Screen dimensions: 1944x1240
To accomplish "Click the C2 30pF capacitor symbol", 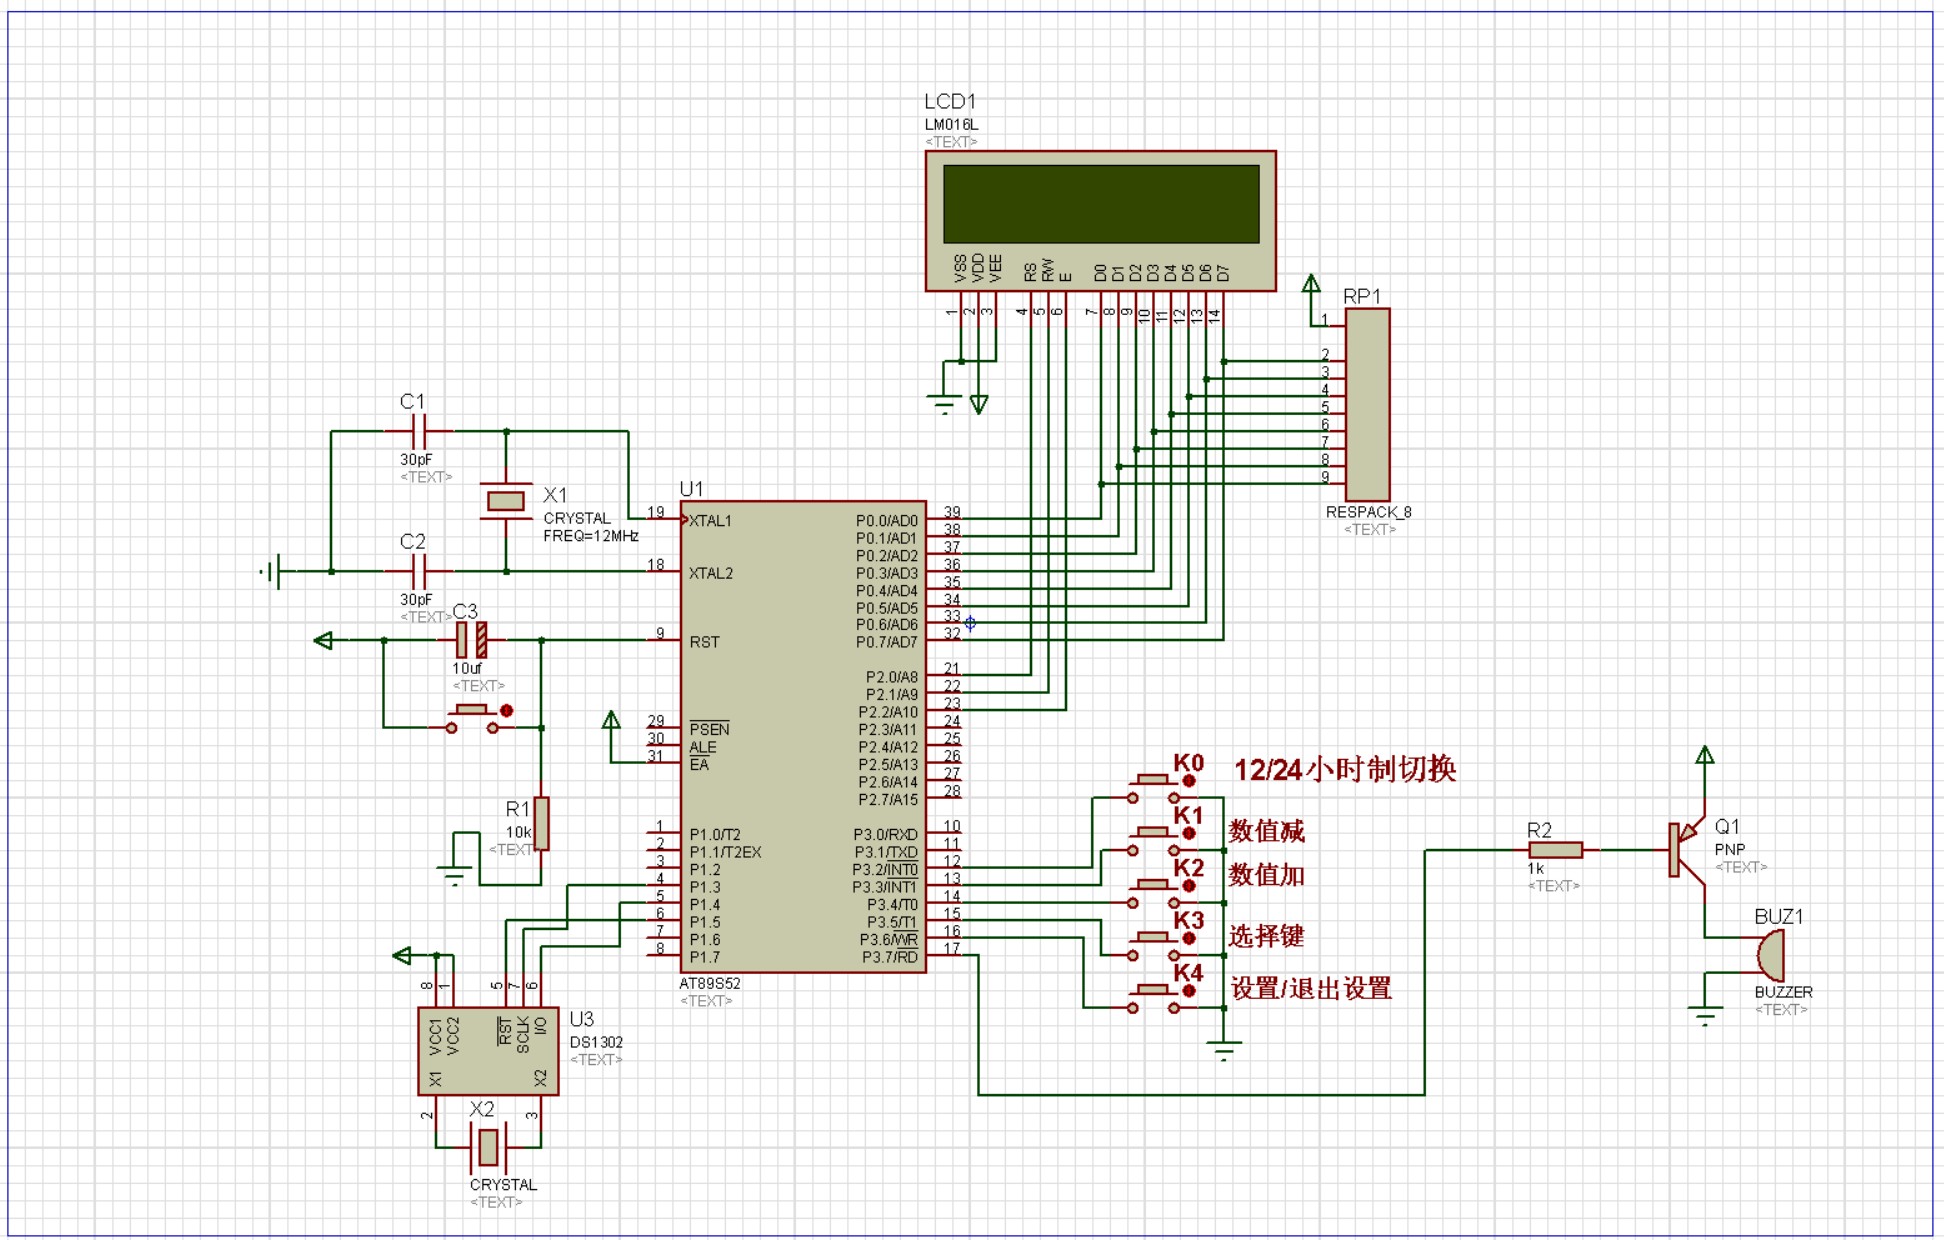I will 420,571.
